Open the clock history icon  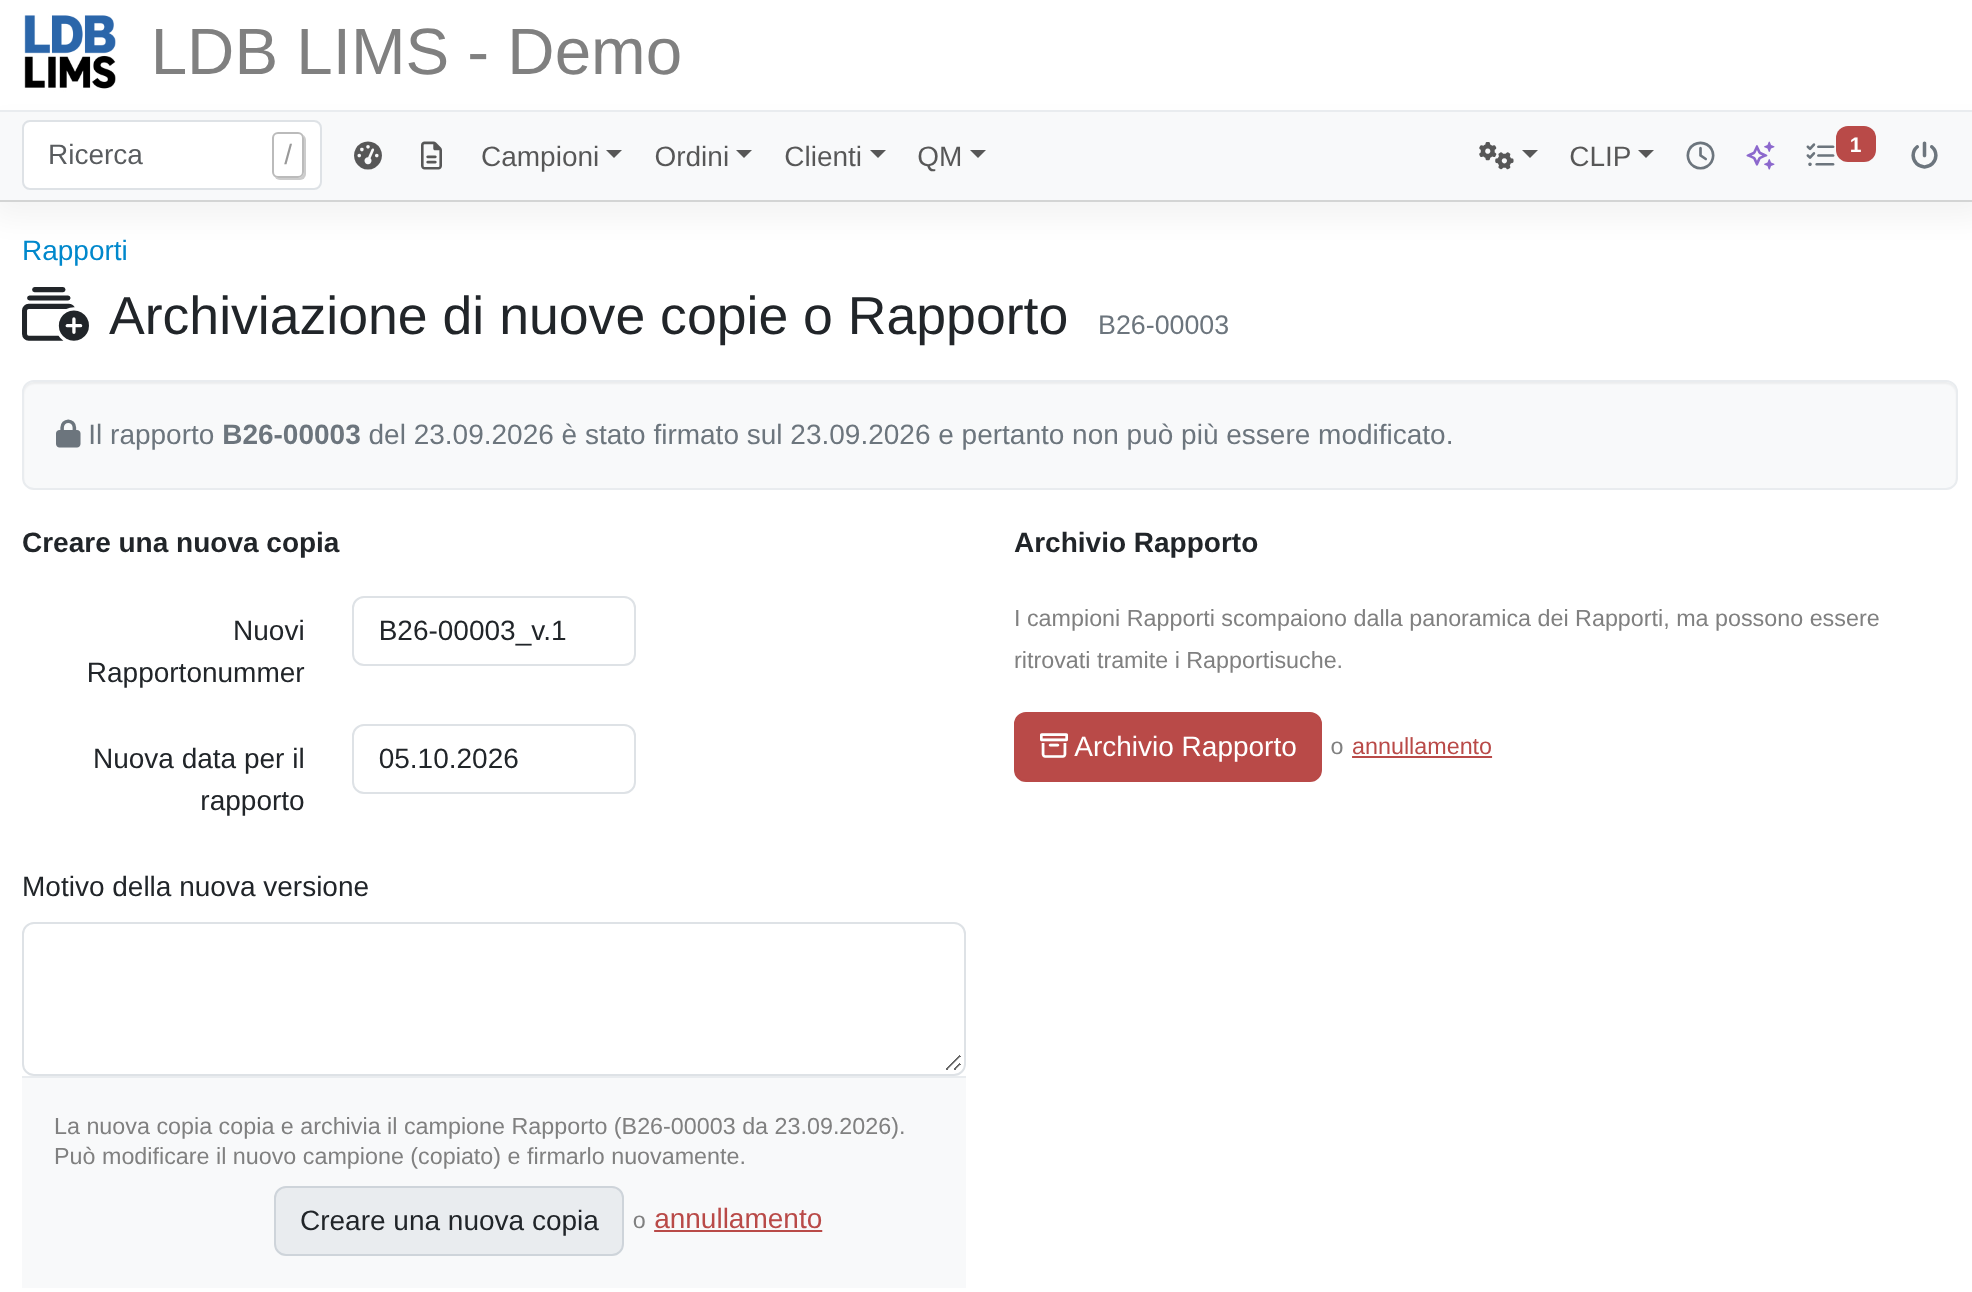(1700, 156)
